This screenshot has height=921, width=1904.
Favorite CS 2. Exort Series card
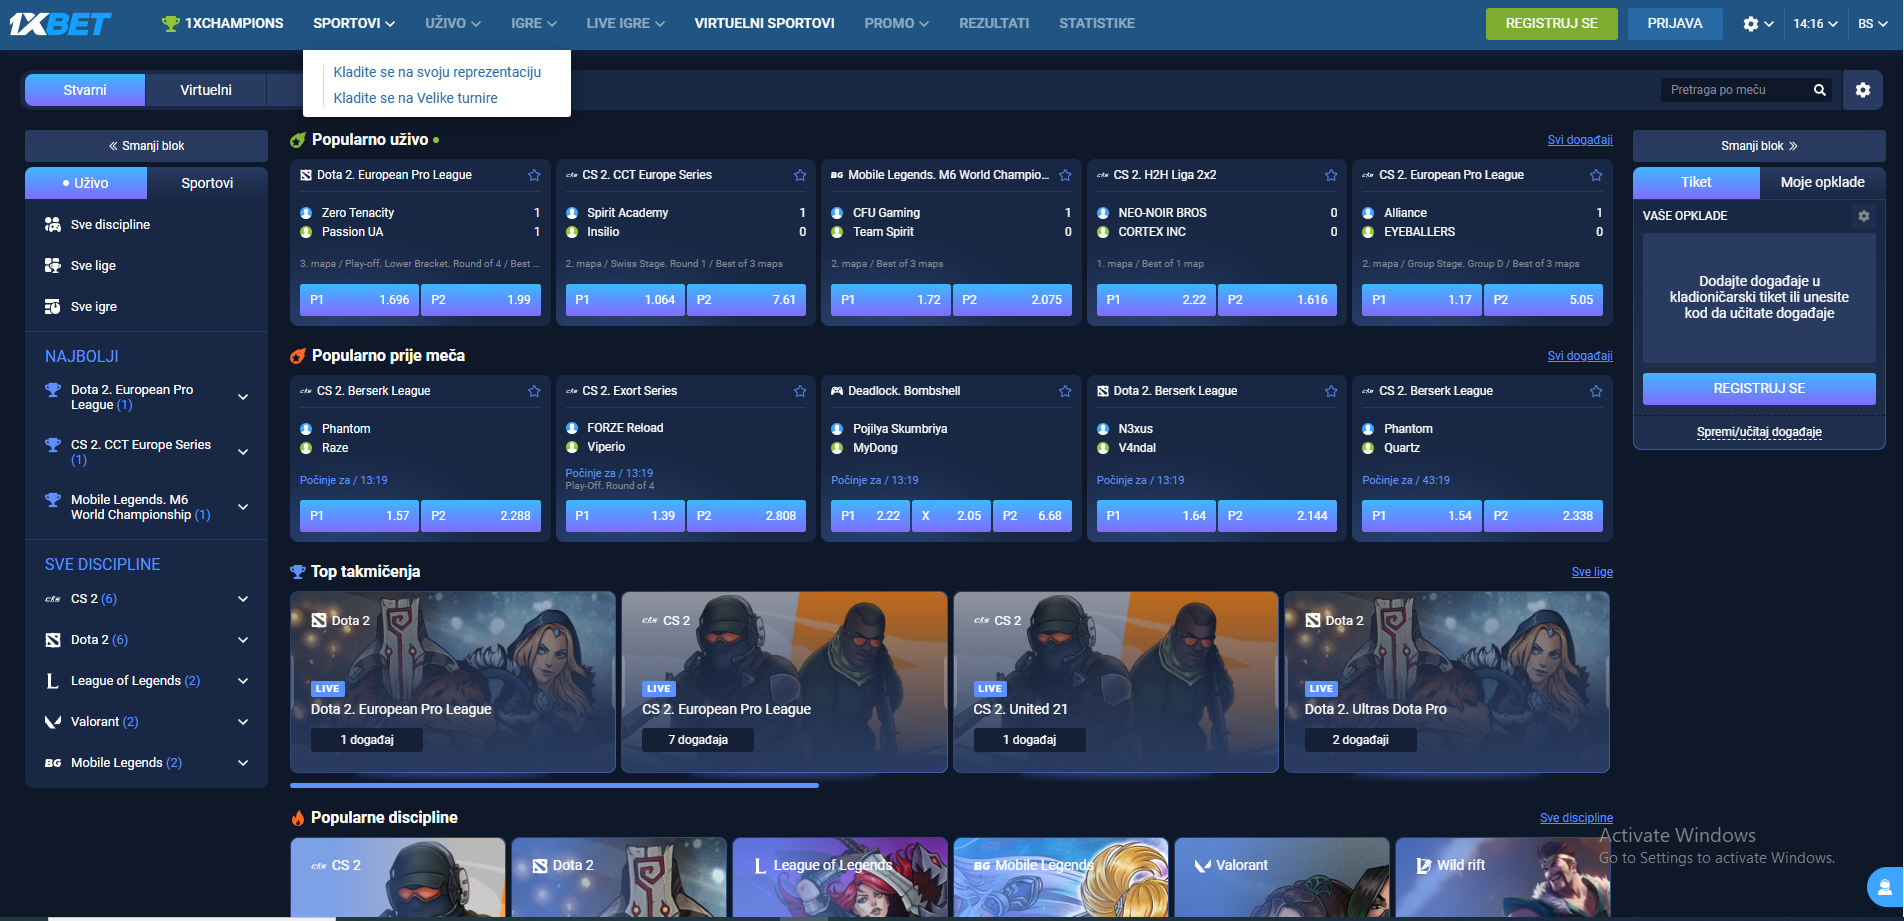click(800, 391)
